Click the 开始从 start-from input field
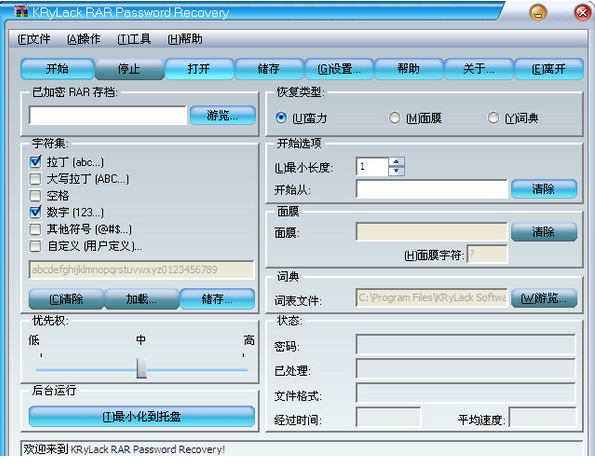595x474 pixels. pyautogui.click(x=432, y=189)
